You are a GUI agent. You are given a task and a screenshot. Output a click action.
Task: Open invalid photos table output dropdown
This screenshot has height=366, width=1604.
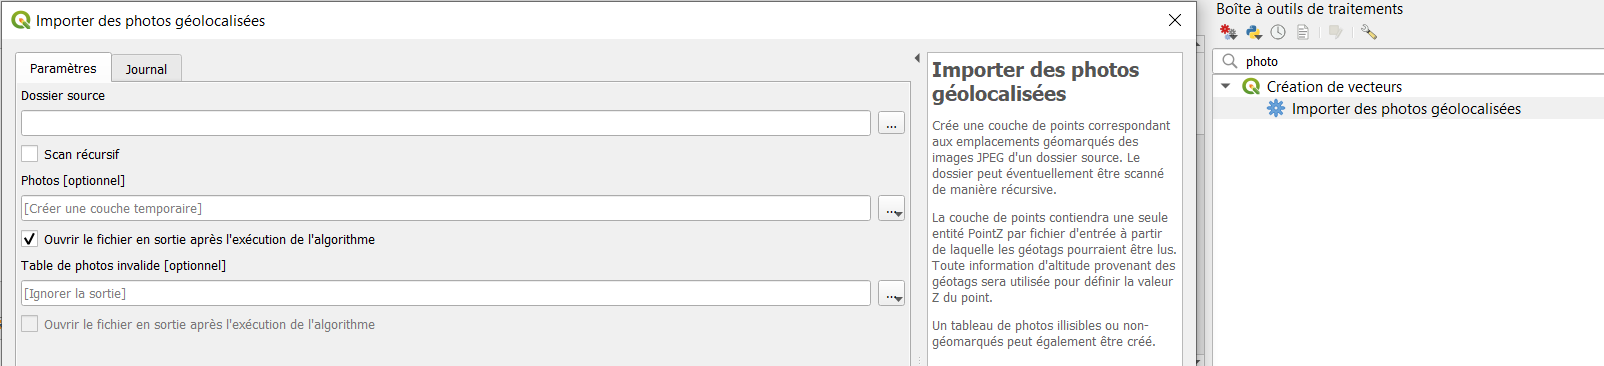coord(891,293)
